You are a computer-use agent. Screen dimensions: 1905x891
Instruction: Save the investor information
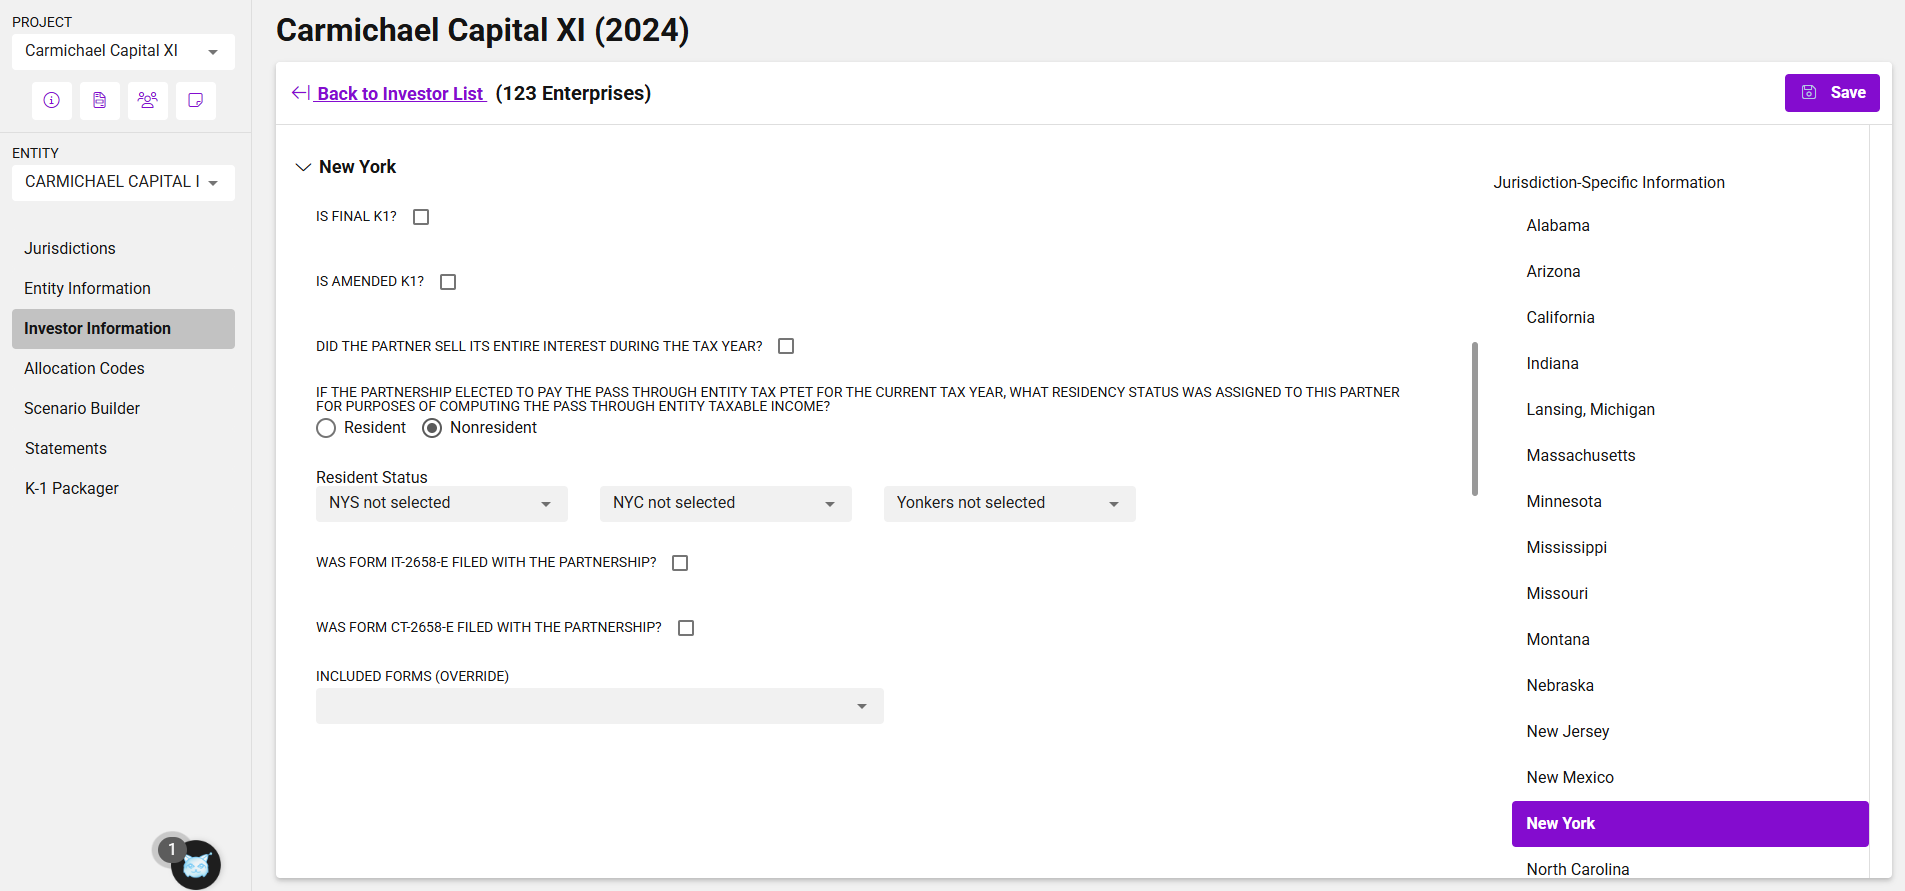click(1831, 93)
